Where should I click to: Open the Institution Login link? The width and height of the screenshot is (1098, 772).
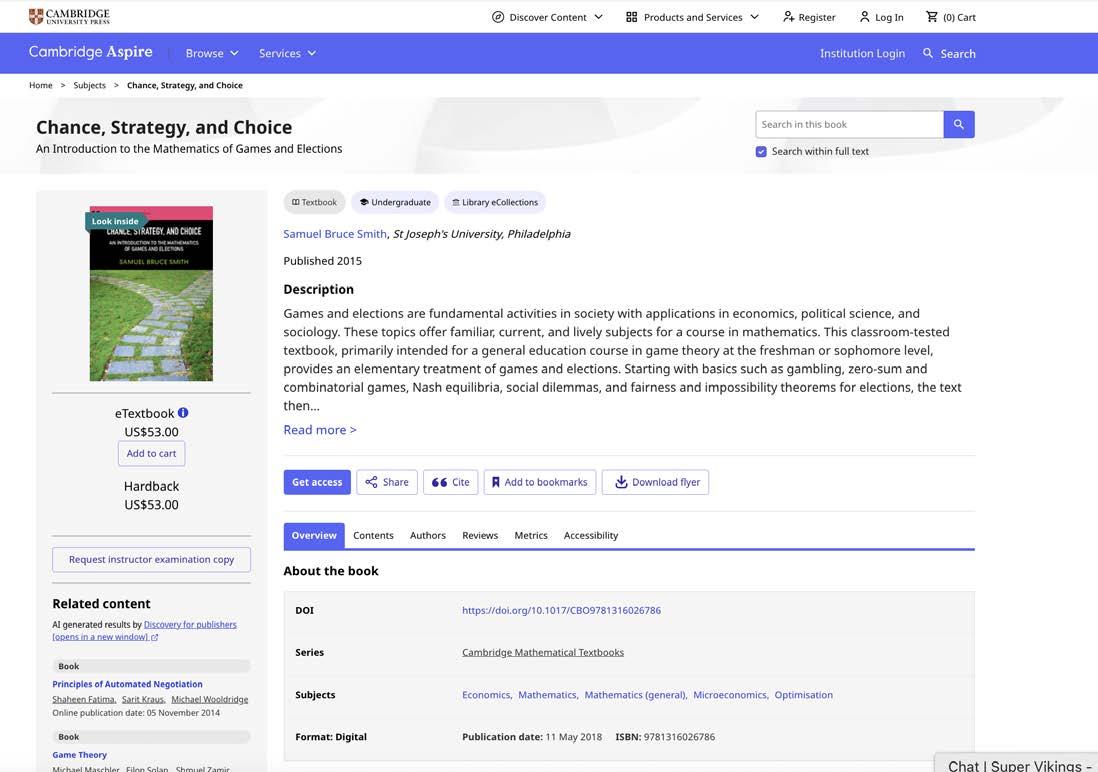pos(862,53)
